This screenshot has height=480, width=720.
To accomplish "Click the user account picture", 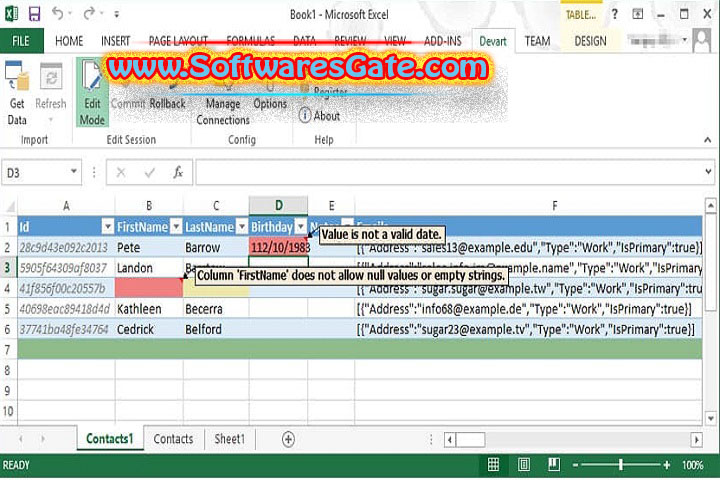I will click(702, 41).
